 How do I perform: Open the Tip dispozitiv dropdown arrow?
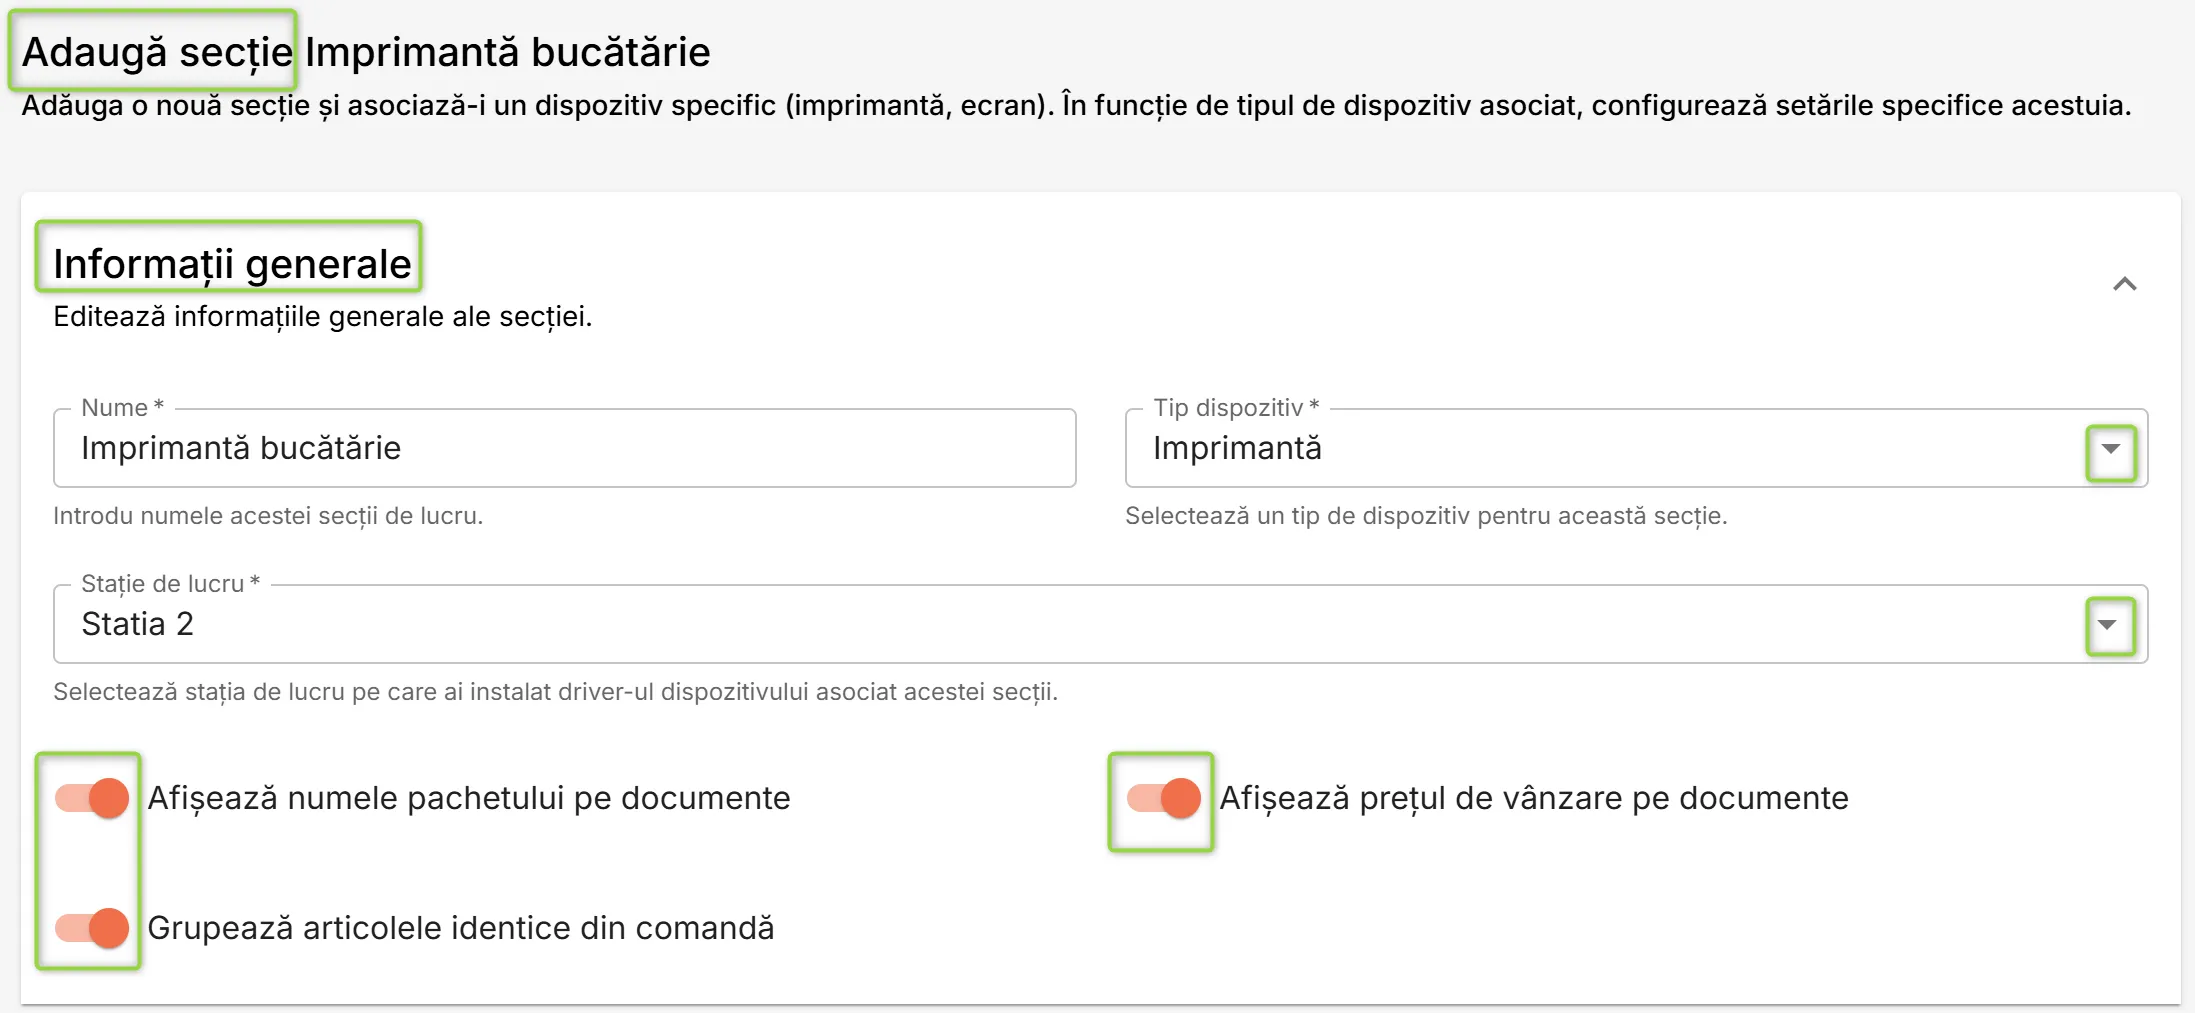[2110, 449]
